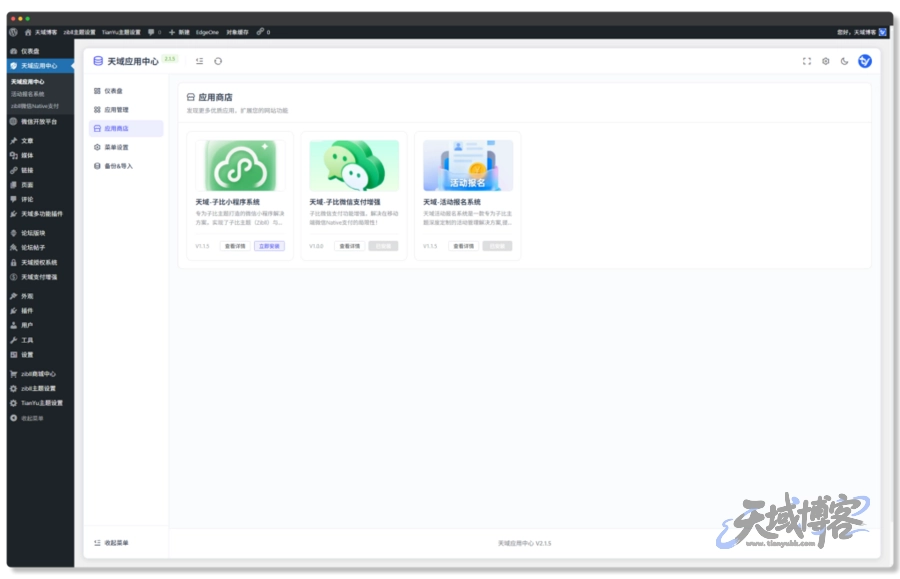Open 媒体 (media) in sidebar
The image size is (900, 579).
click(40, 156)
